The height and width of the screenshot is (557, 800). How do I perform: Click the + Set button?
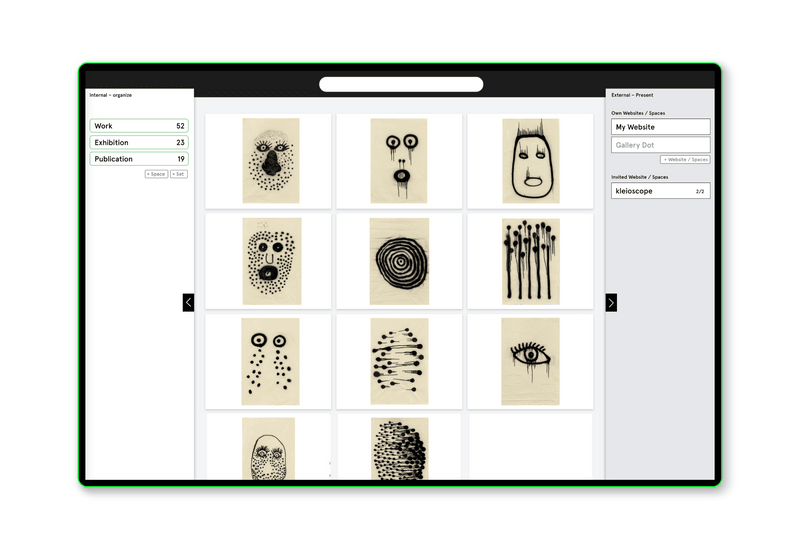coord(178,174)
